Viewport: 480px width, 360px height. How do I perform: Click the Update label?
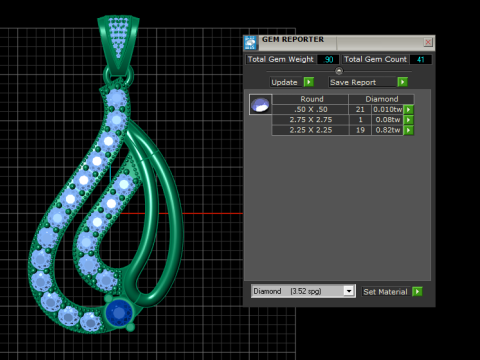284,82
